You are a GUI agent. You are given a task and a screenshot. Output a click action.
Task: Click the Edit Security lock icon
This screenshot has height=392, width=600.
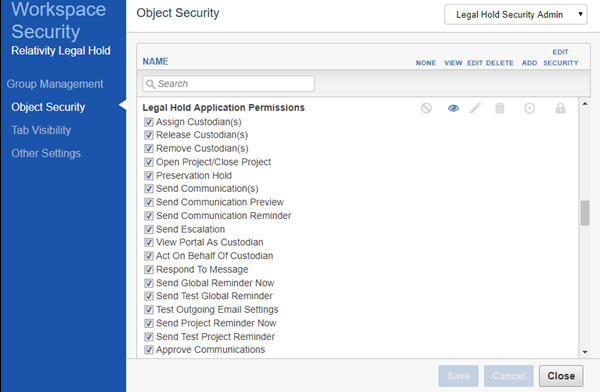click(x=561, y=108)
